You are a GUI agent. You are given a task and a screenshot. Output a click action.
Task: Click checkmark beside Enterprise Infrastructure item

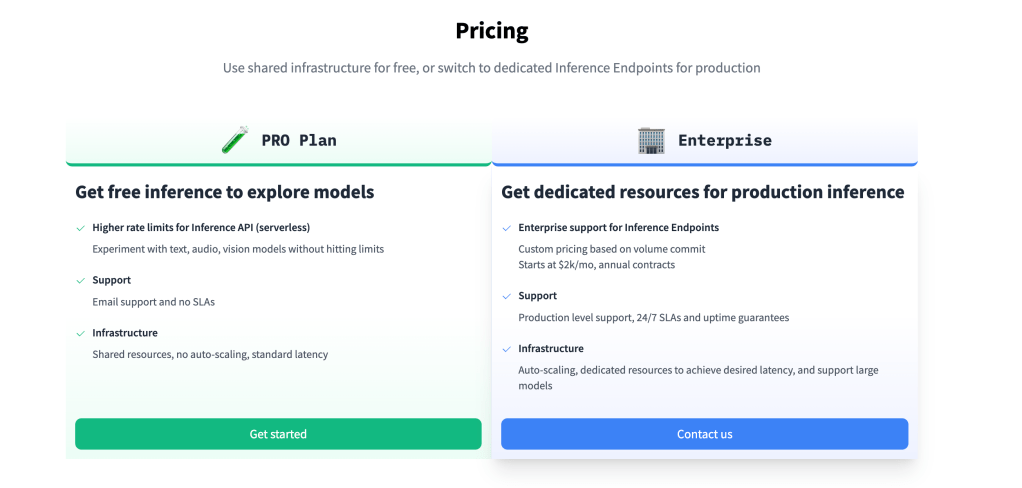point(506,349)
